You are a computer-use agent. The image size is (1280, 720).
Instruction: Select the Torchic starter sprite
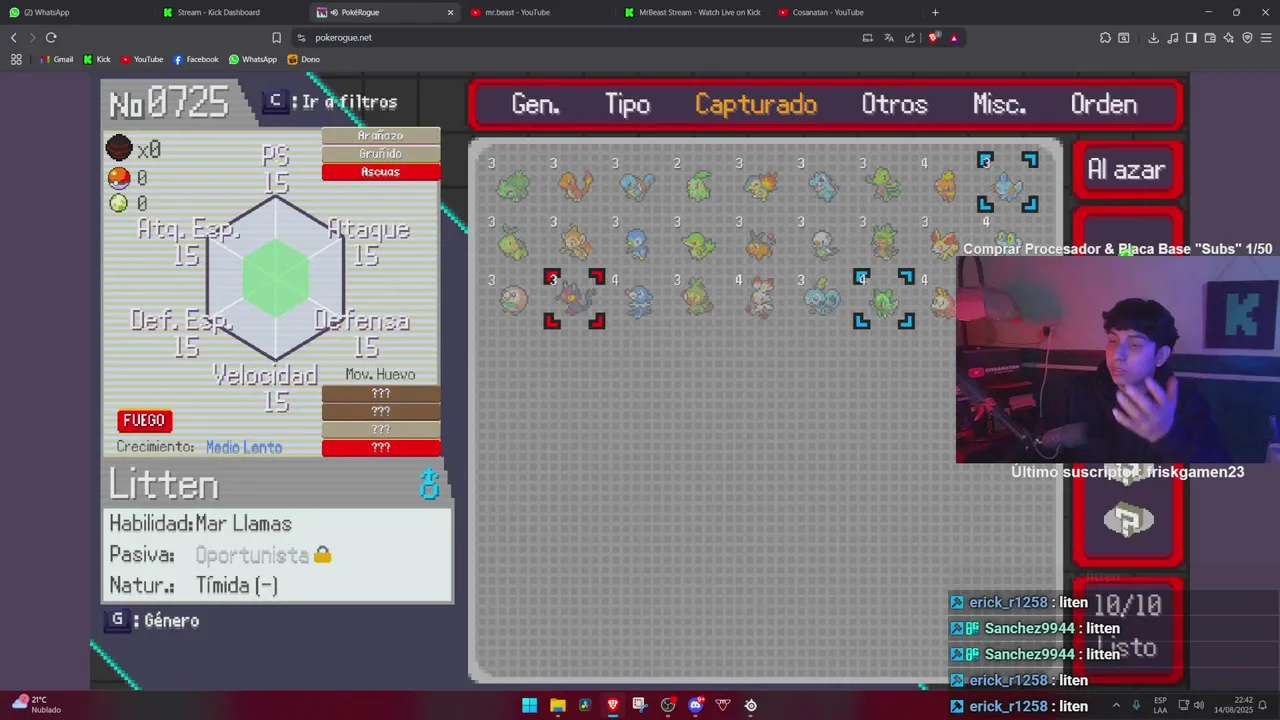(946, 185)
